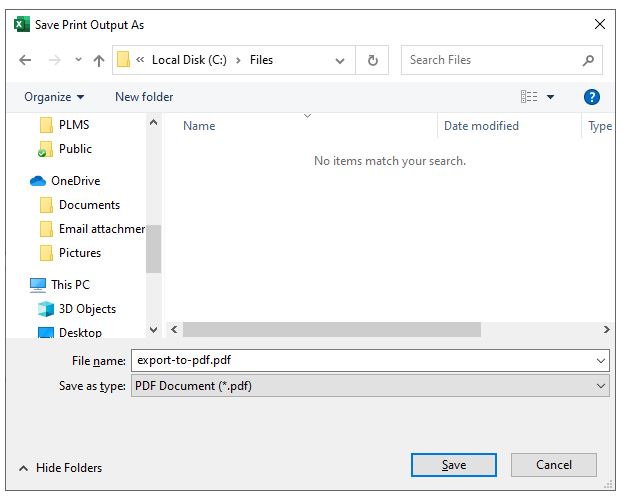
Task: Select the OneDrive cloud icon in sidebar
Action: 38,181
